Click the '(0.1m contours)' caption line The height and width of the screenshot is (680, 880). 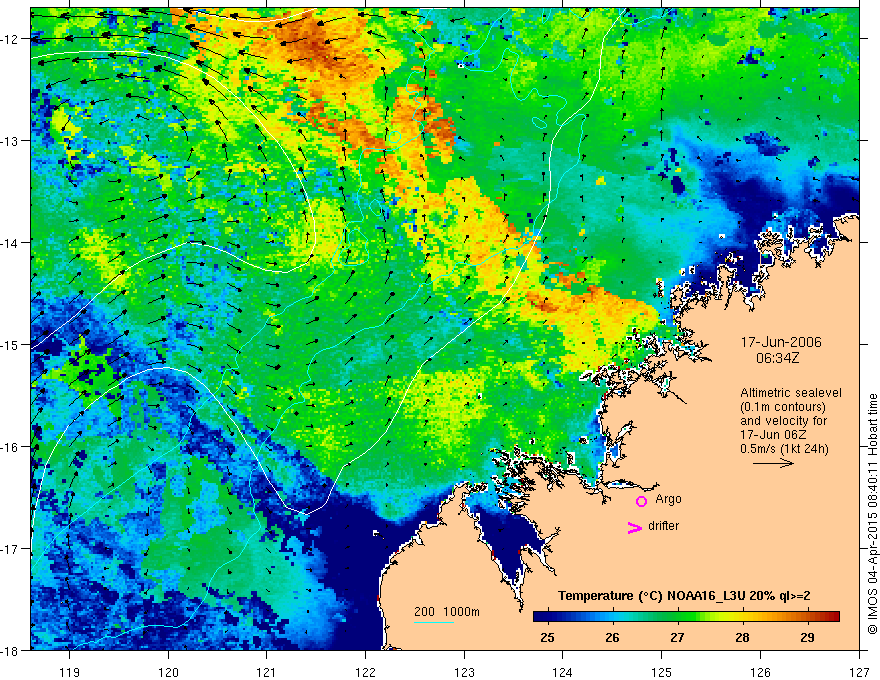pyautogui.click(x=783, y=407)
